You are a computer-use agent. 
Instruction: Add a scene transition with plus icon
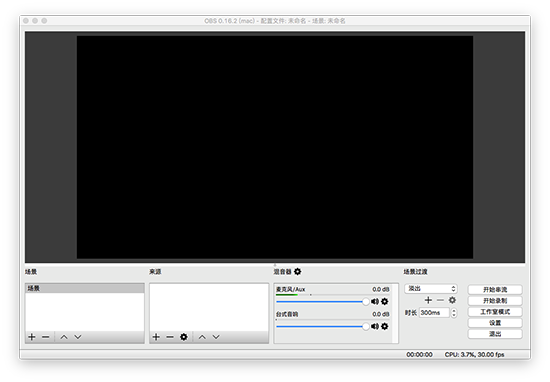(428, 300)
